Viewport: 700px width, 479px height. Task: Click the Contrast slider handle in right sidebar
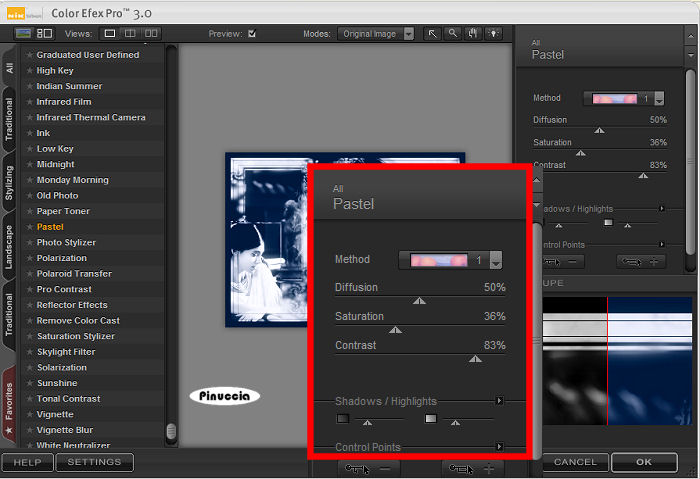click(643, 176)
